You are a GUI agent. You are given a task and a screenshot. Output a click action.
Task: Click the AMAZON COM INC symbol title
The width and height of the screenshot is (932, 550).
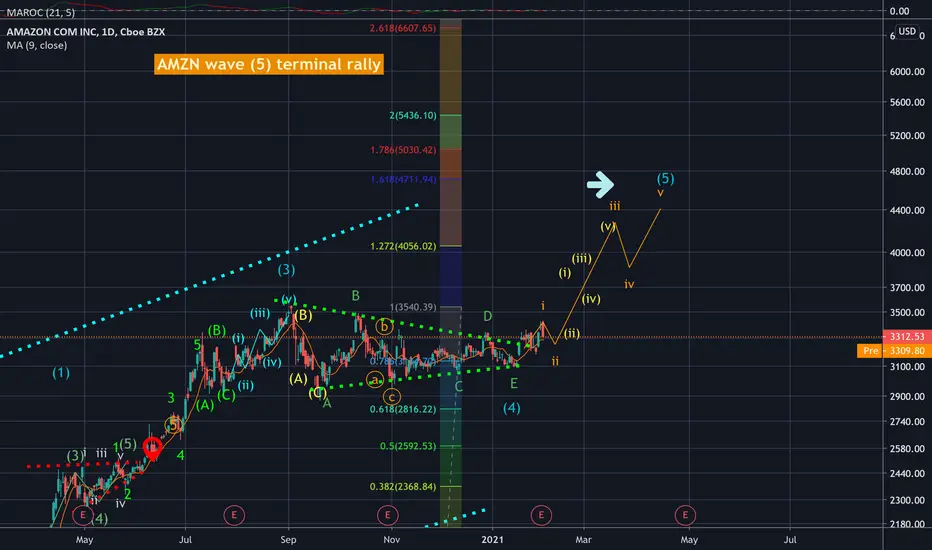(86, 32)
